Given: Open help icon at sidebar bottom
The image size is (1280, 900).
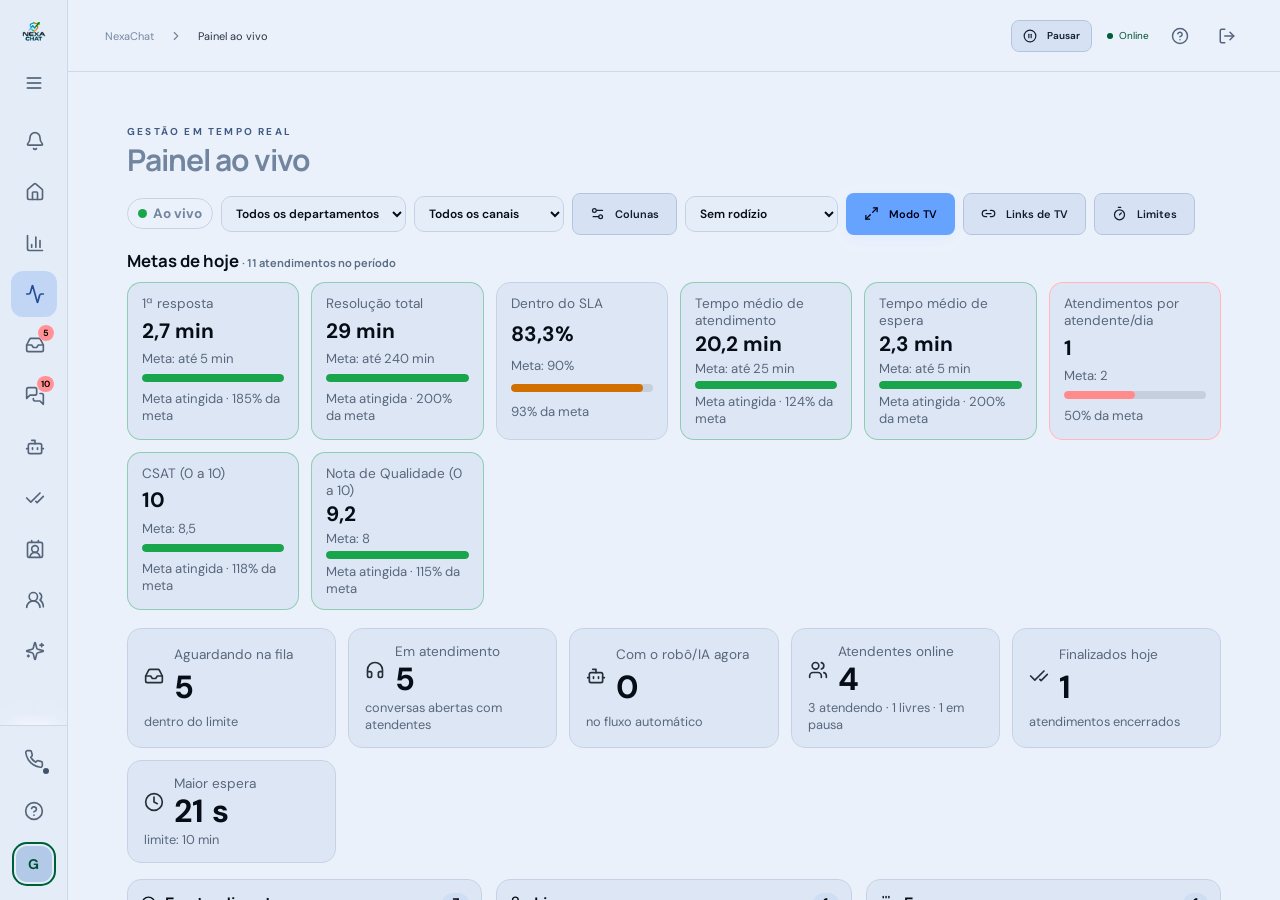Looking at the screenshot, I should [x=34, y=811].
